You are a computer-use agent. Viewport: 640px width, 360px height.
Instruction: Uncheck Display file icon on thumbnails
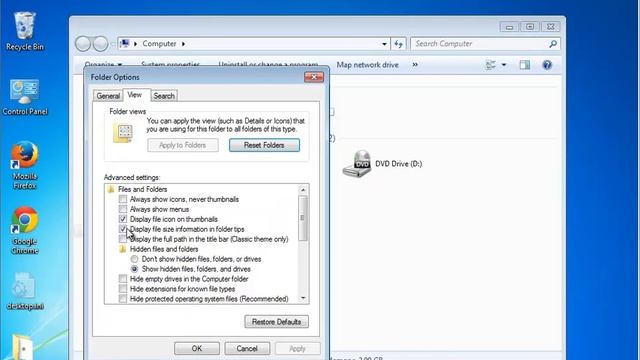pos(123,219)
